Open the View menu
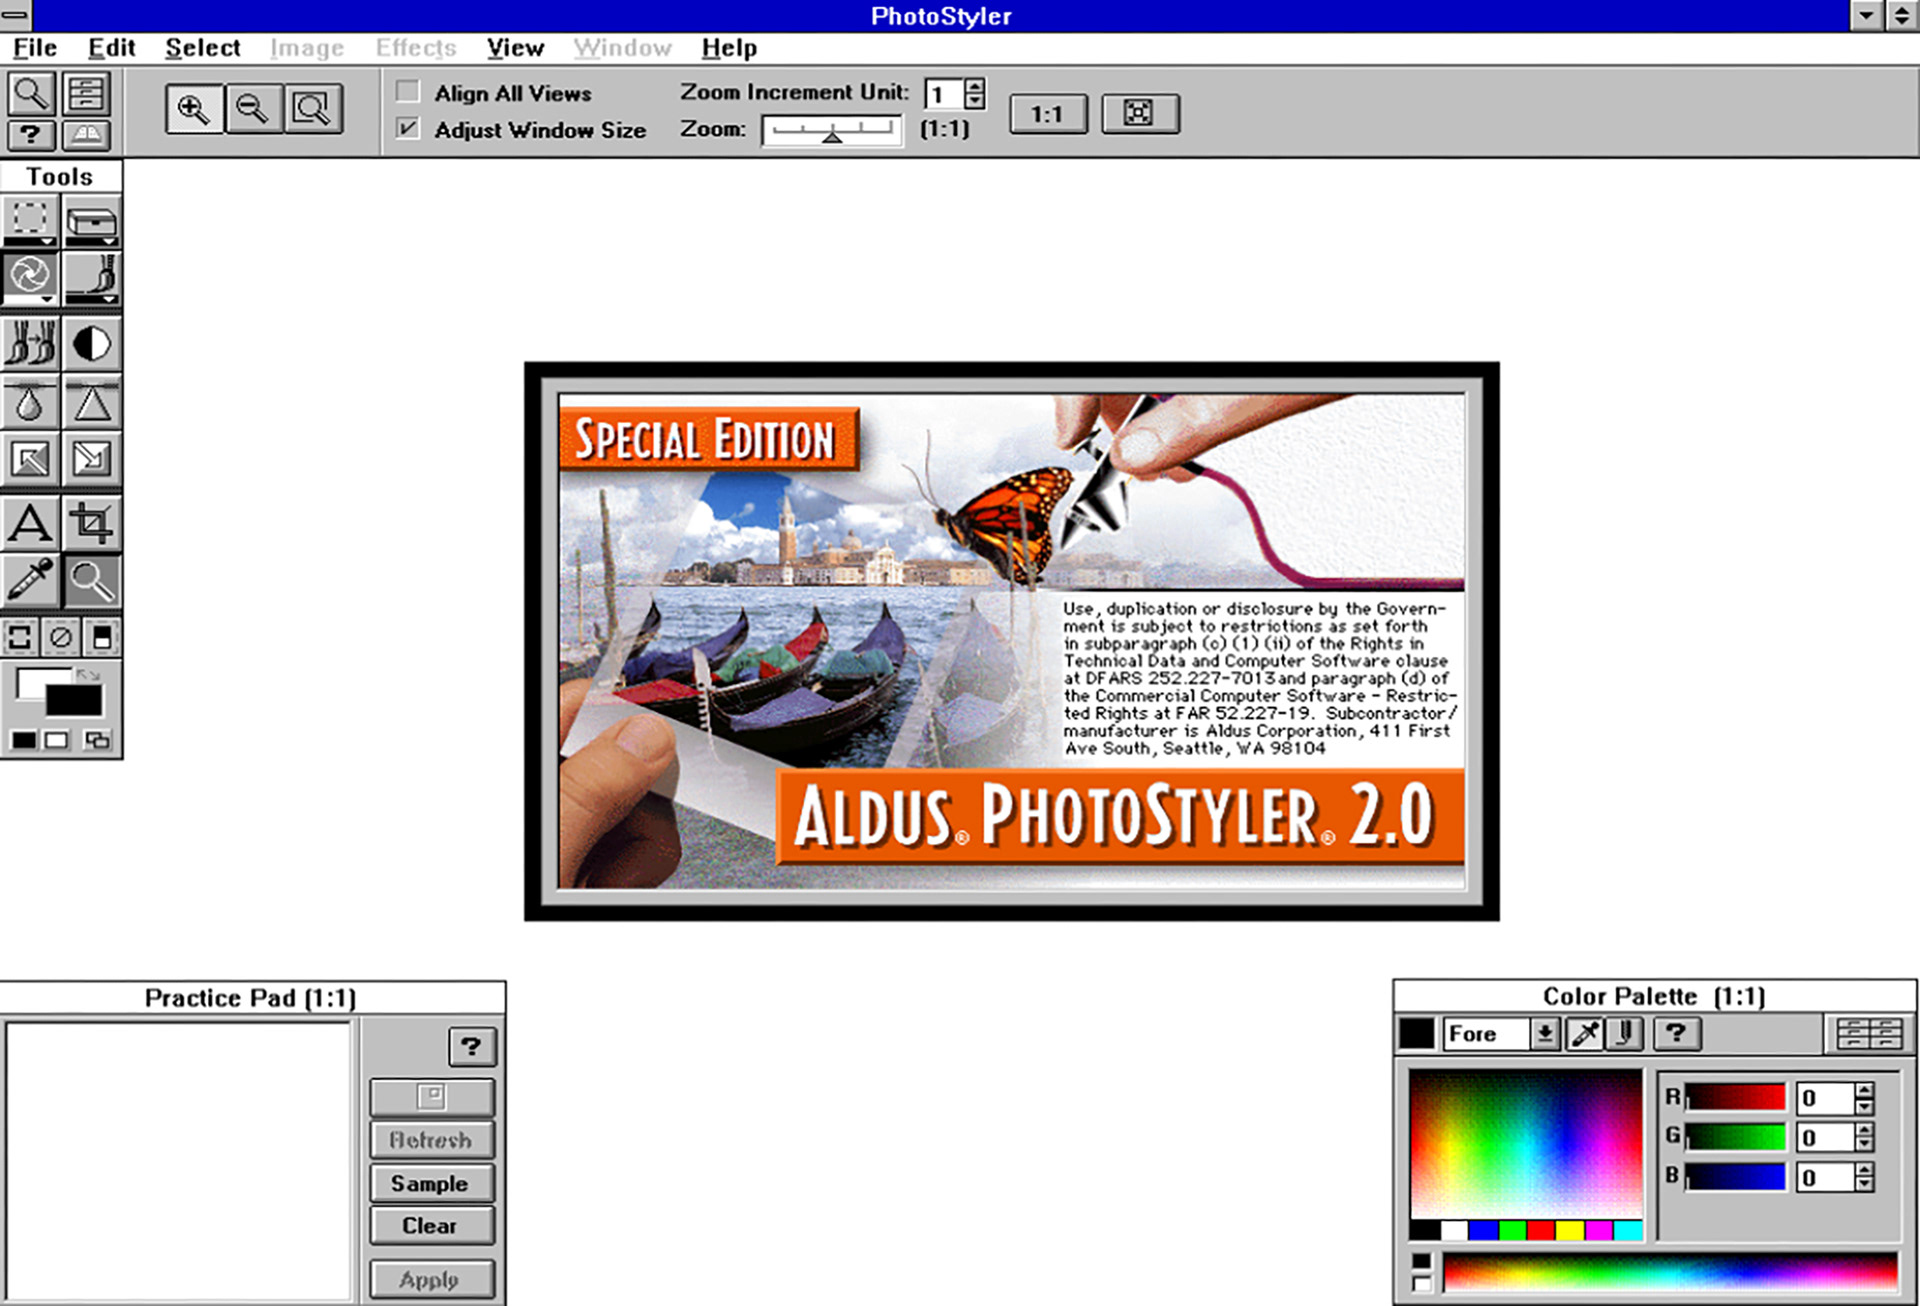 click(515, 48)
